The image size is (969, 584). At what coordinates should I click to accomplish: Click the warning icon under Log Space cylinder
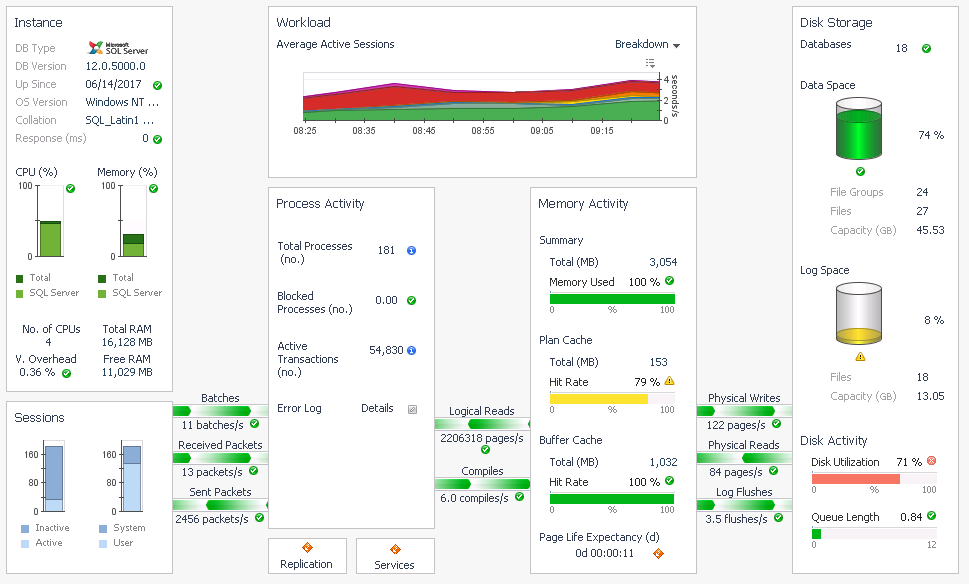point(860,356)
